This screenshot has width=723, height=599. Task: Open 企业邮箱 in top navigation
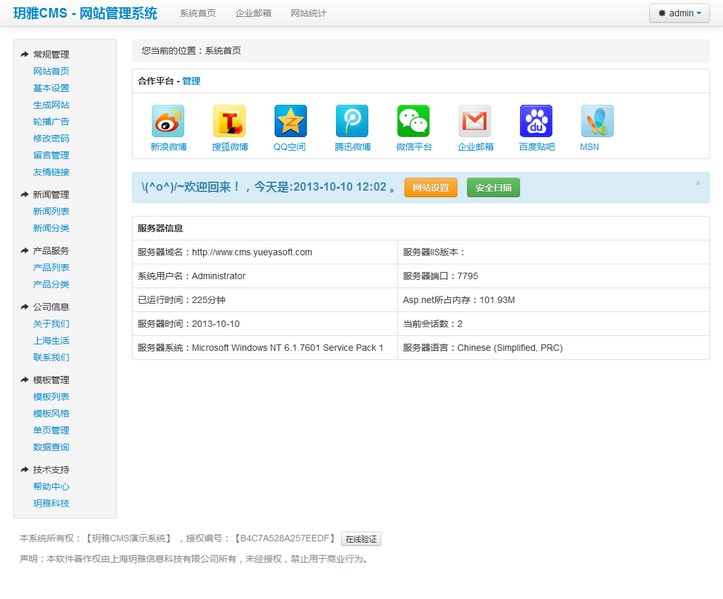[253, 13]
